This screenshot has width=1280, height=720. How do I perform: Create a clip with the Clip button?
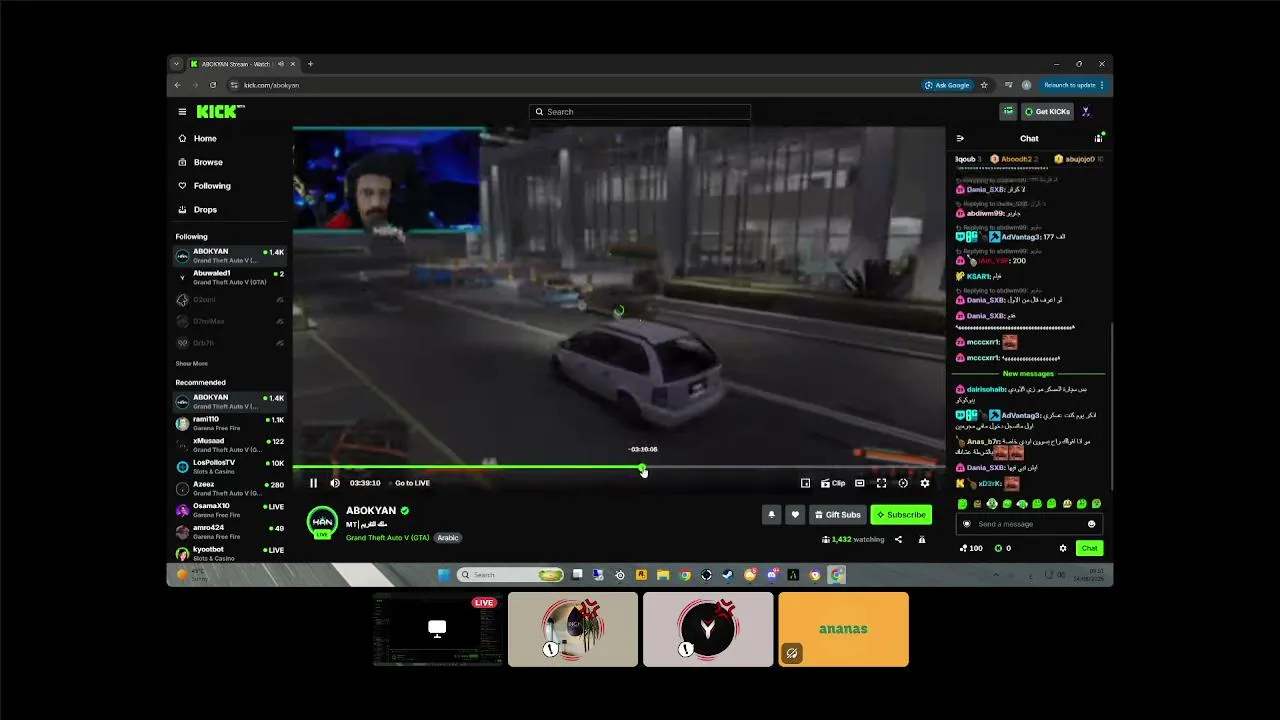(x=833, y=483)
